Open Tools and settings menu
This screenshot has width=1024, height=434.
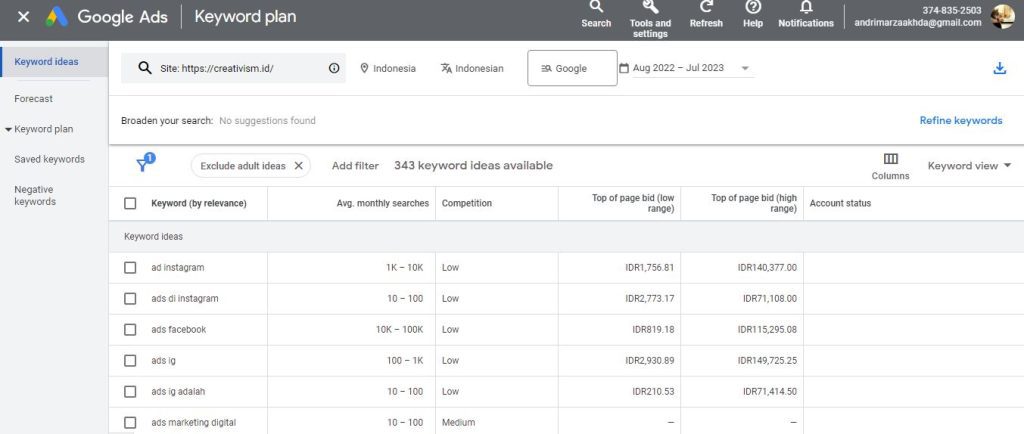click(x=650, y=18)
